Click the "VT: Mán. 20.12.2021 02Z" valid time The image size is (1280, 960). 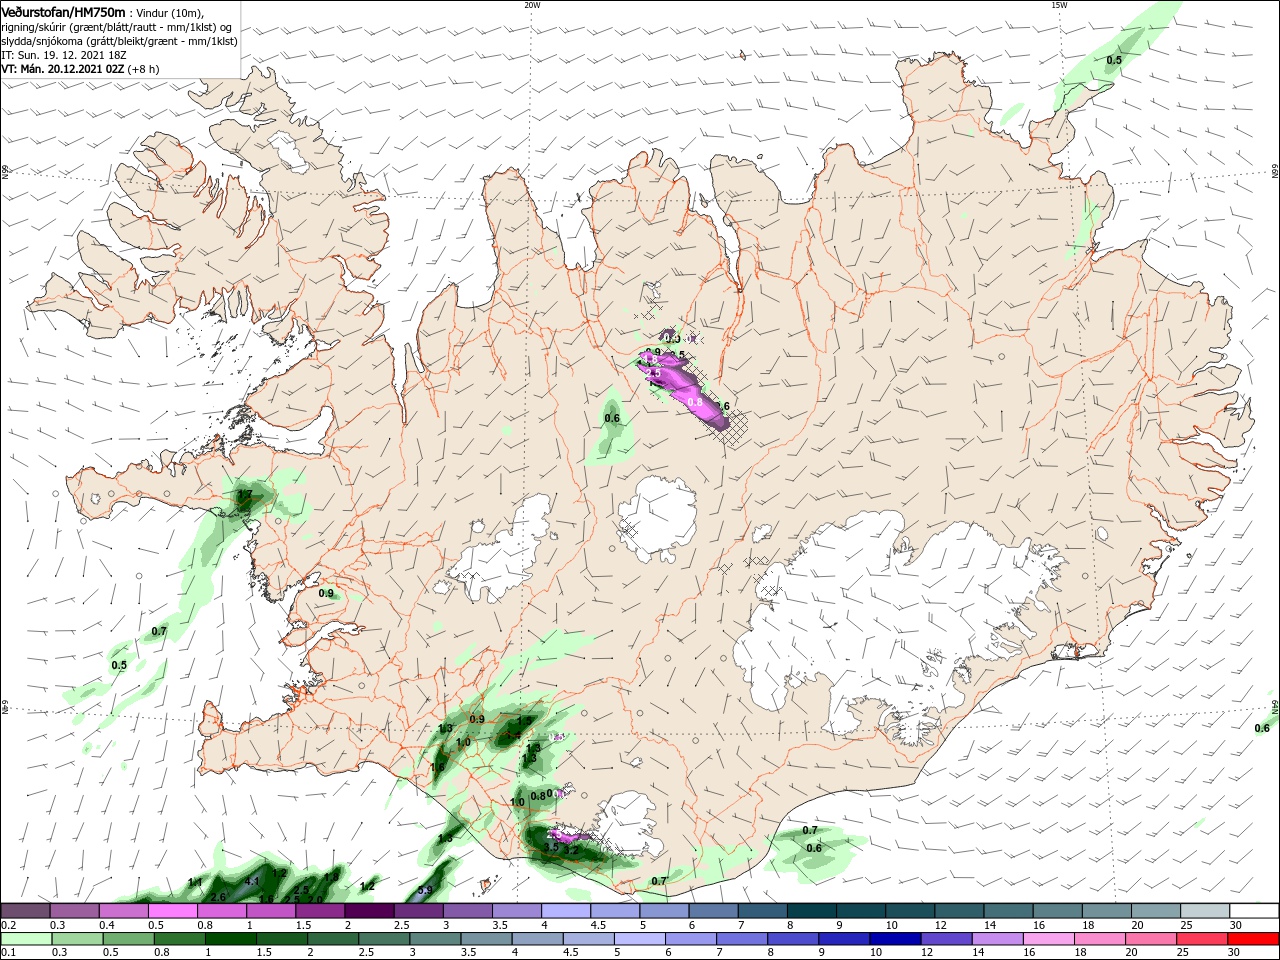[x=62, y=69]
